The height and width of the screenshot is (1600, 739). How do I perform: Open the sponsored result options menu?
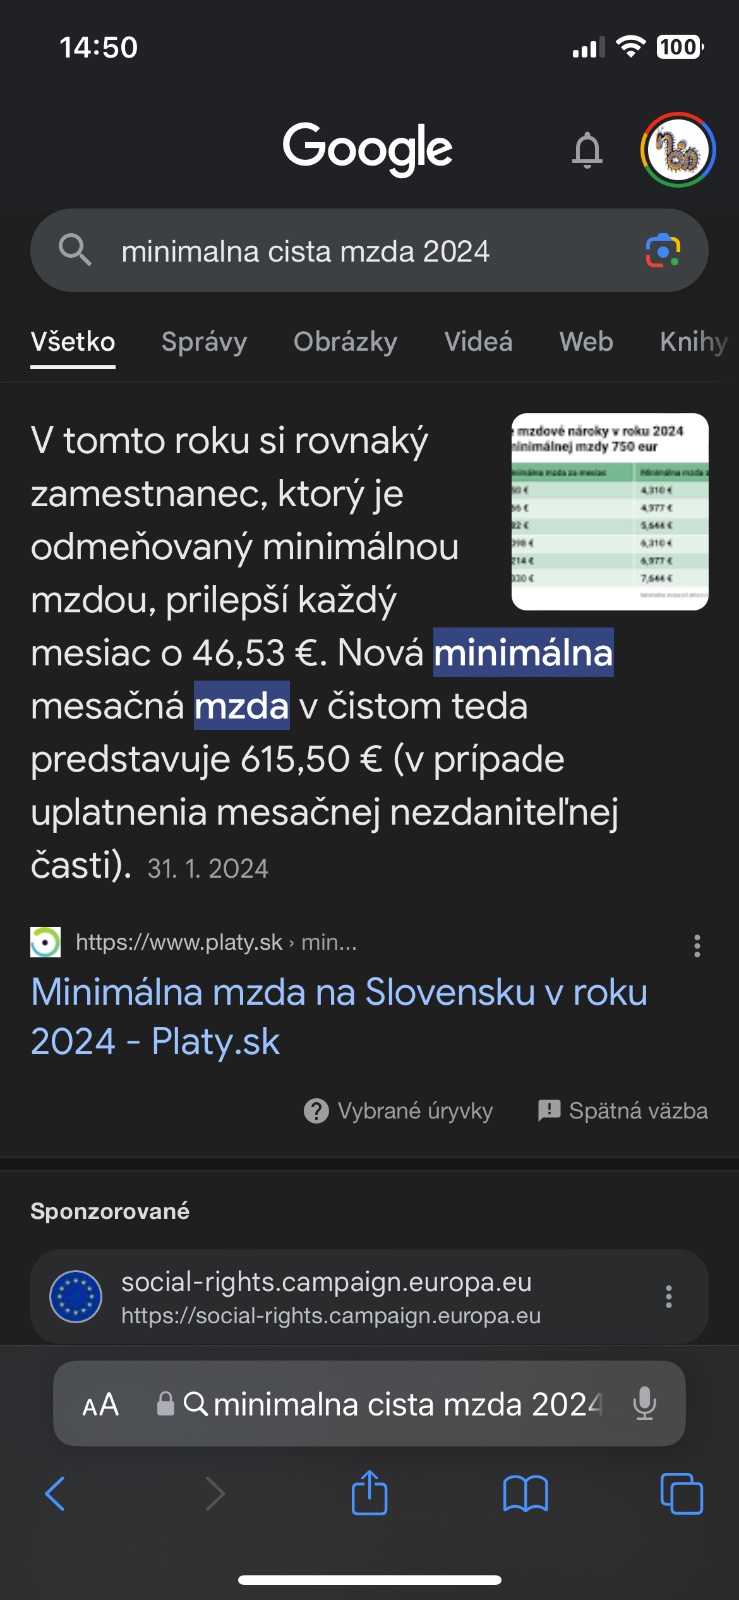[x=668, y=1297]
